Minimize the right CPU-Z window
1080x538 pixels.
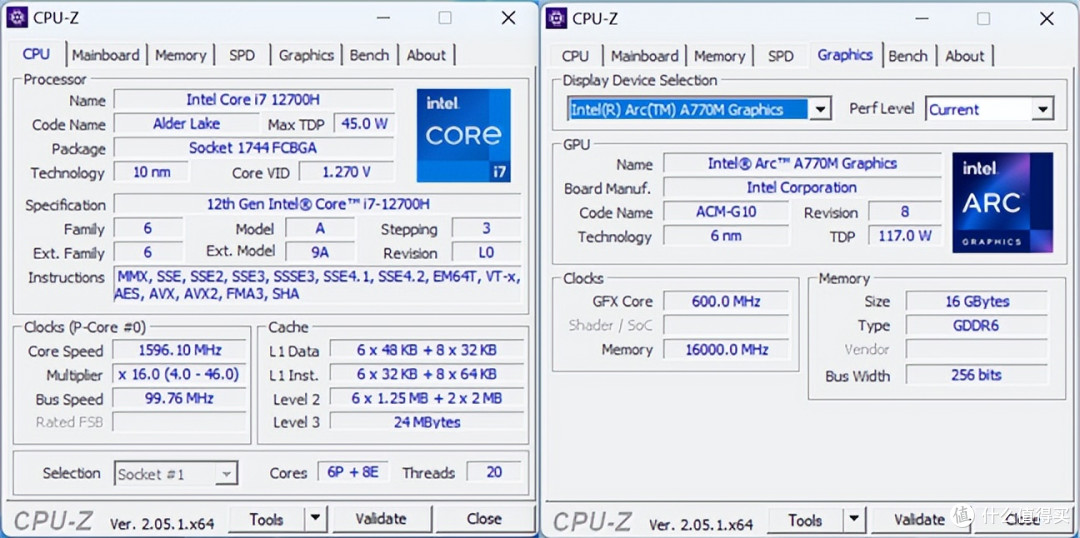920,19
